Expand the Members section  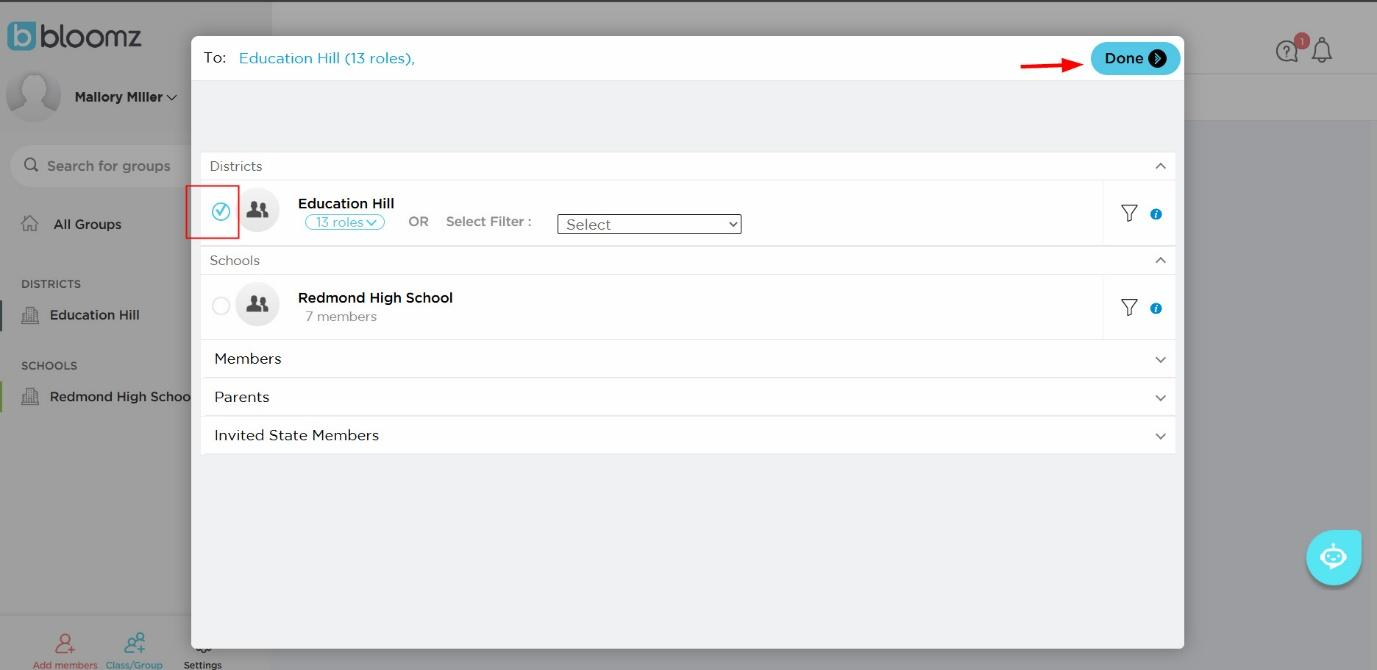(688, 359)
